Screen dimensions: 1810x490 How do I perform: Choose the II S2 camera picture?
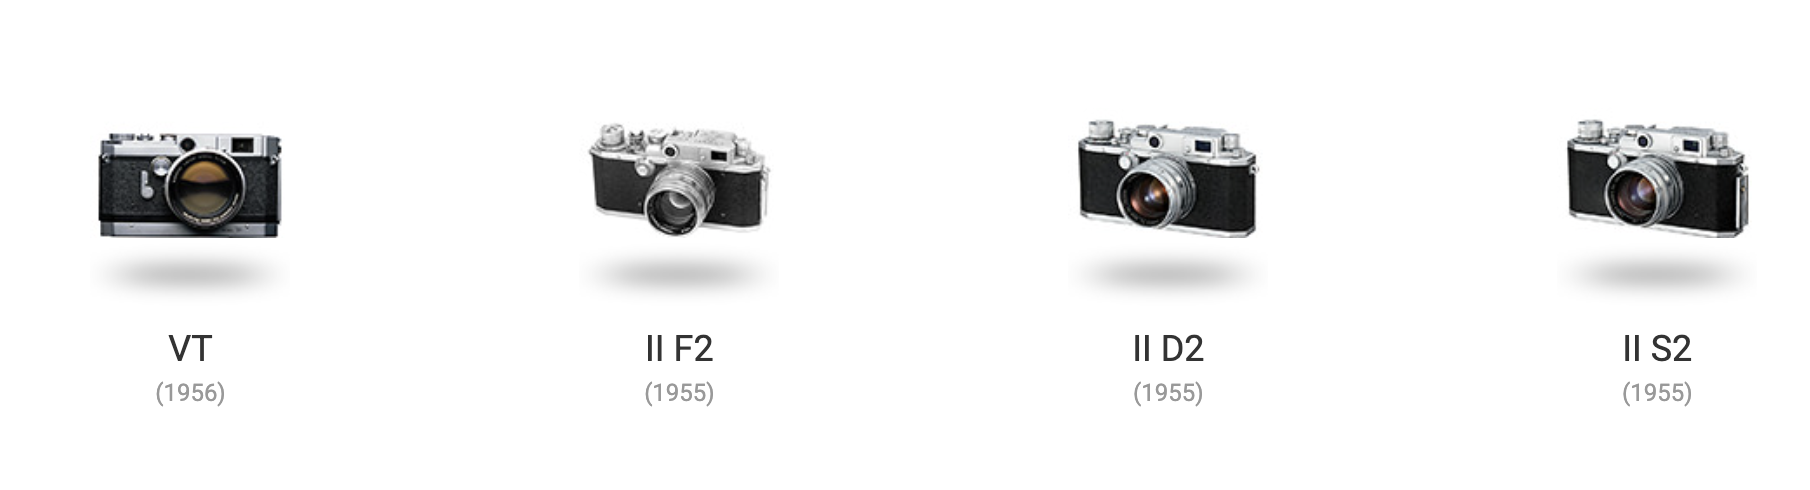click(1656, 179)
